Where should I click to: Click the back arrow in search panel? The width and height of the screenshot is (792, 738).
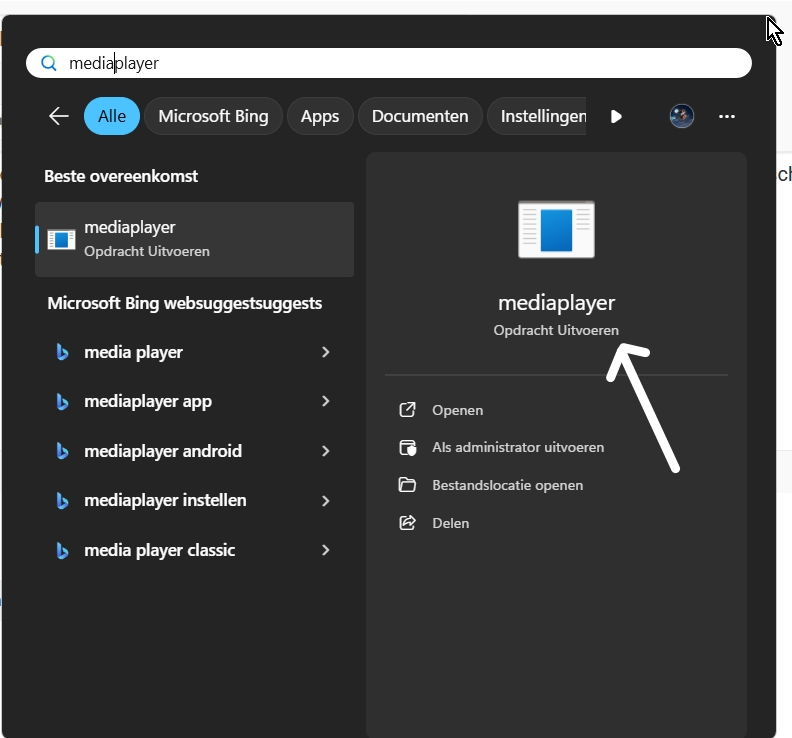point(59,116)
